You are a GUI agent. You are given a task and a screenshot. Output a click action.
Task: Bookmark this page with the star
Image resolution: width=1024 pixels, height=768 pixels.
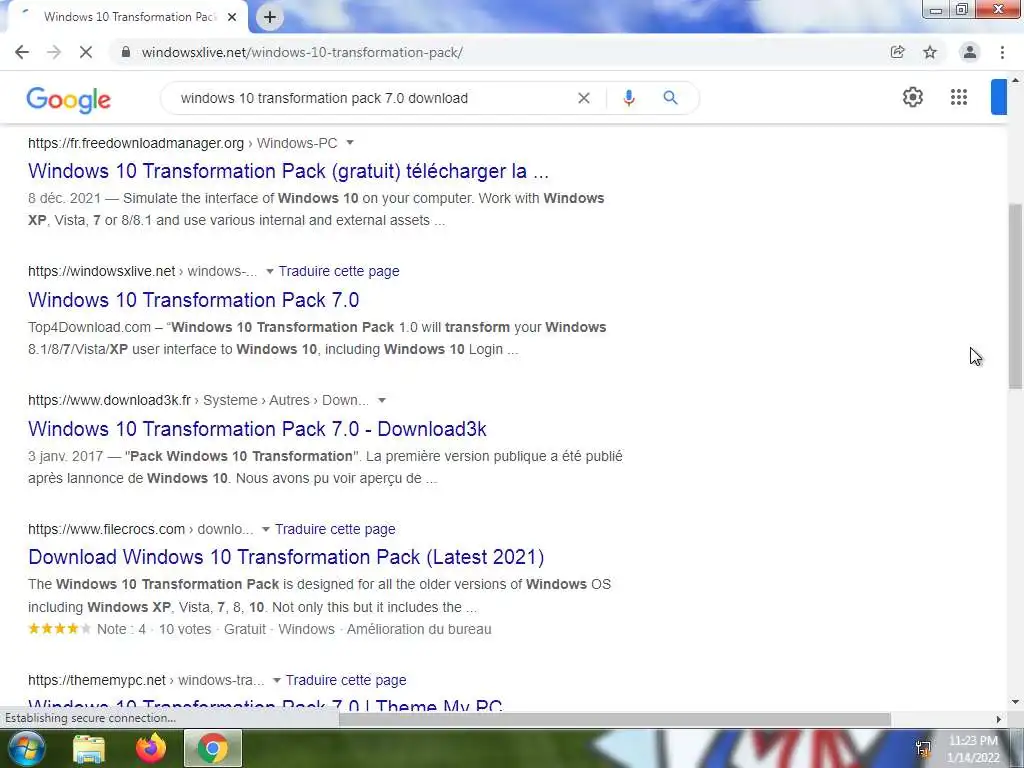pyautogui.click(x=930, y=52)
